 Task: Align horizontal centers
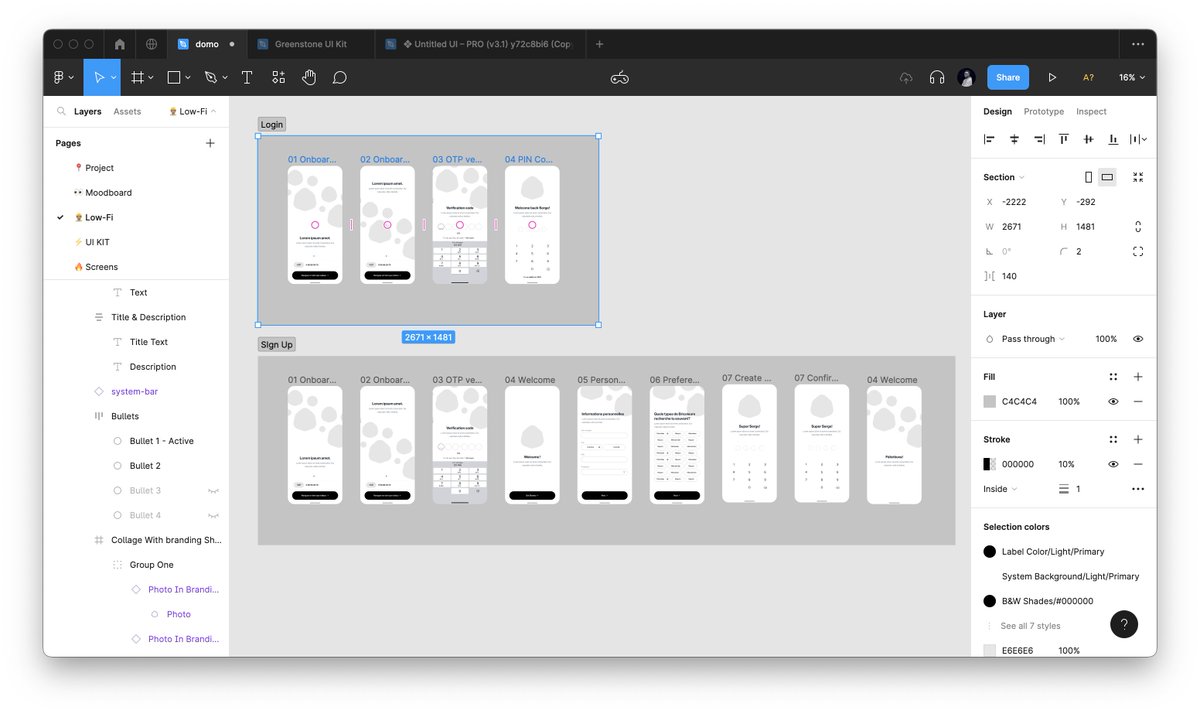[x=1014, y=140]
